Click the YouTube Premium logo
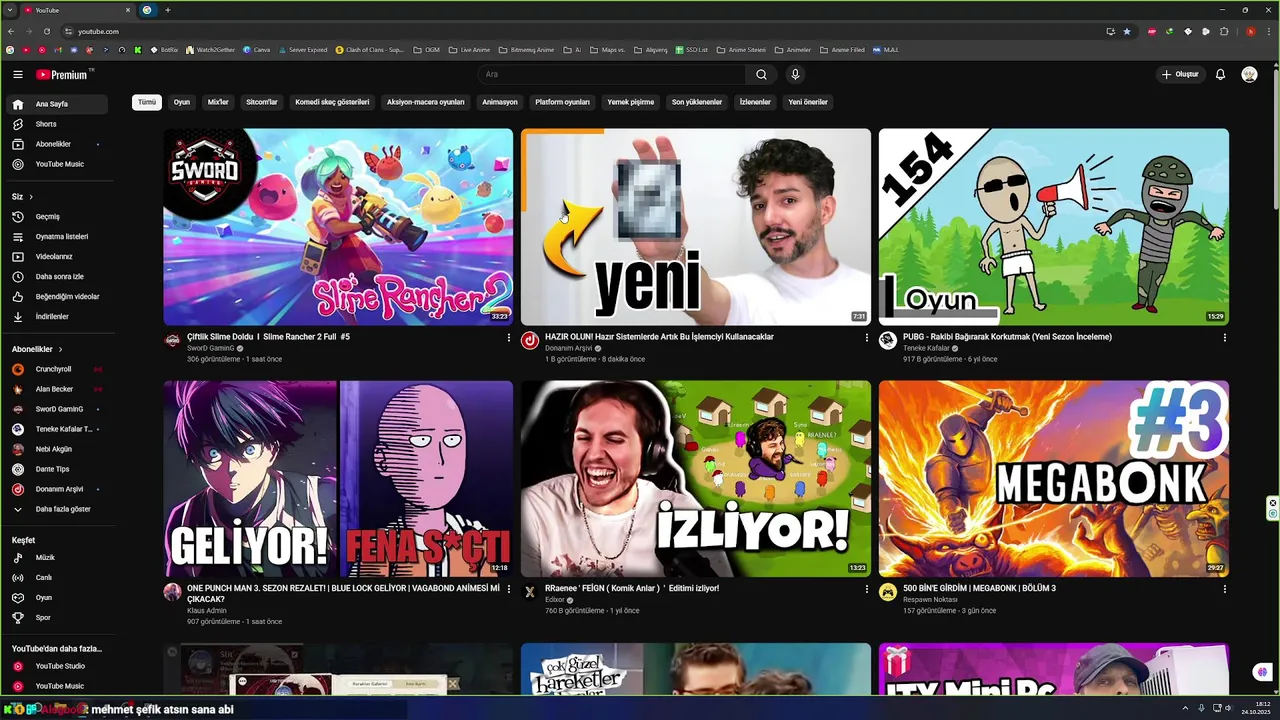Screen dimensions: 1280x720 (x=64, y=74)
